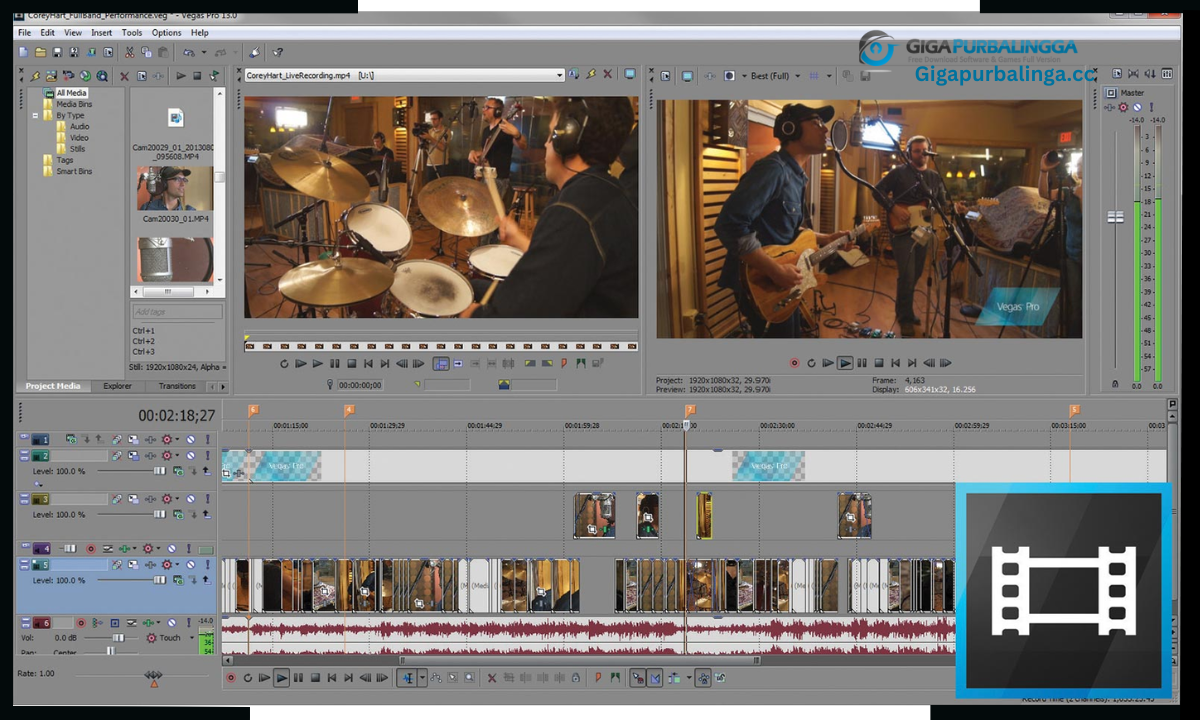Open the CoreyHart_LiveRecording.mp4 trimmer dropdown
1200x720 pixels.
[559, 75]
